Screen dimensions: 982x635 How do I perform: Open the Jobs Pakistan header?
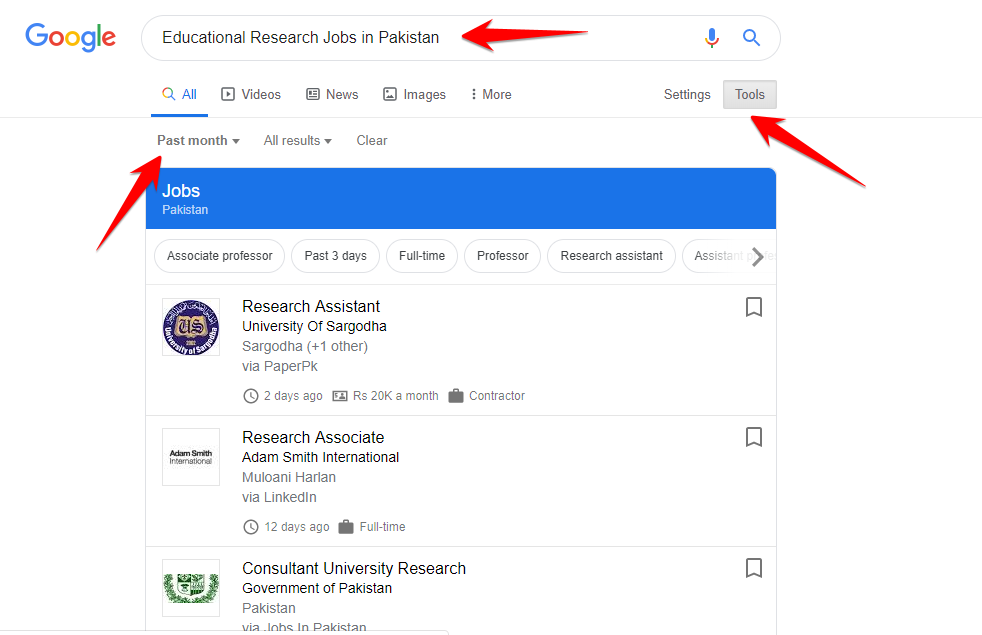pos(461,199)
